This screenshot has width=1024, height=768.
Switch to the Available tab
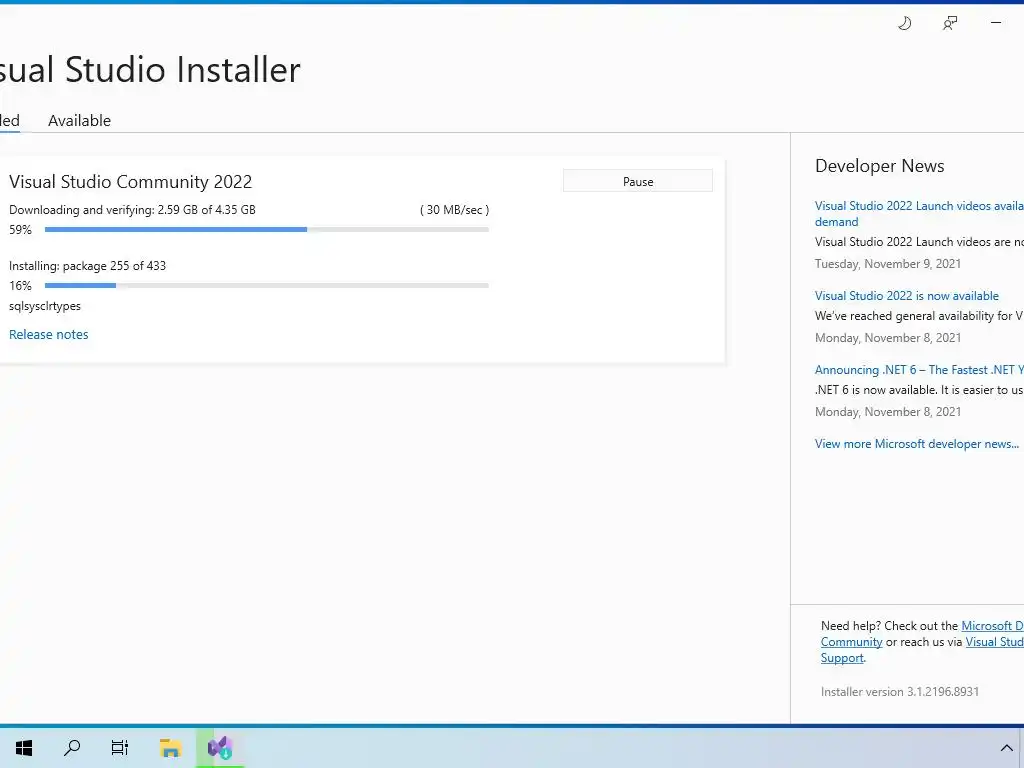79,120
